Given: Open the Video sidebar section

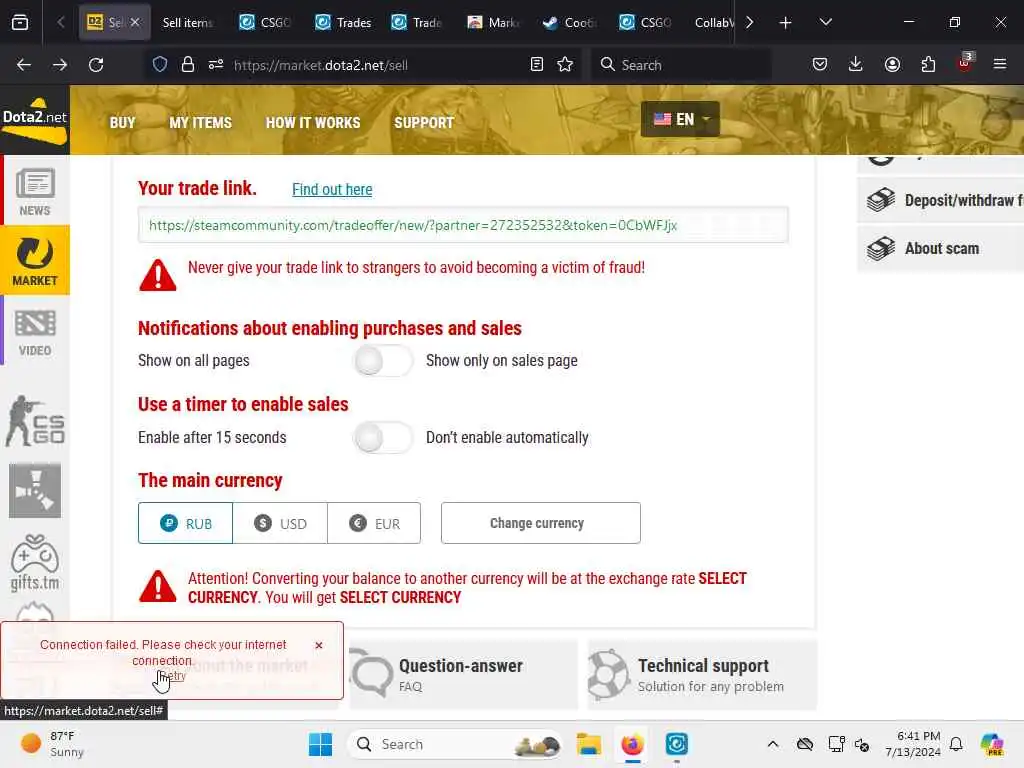Looking at the screenshot, I should tap(35, 330).
